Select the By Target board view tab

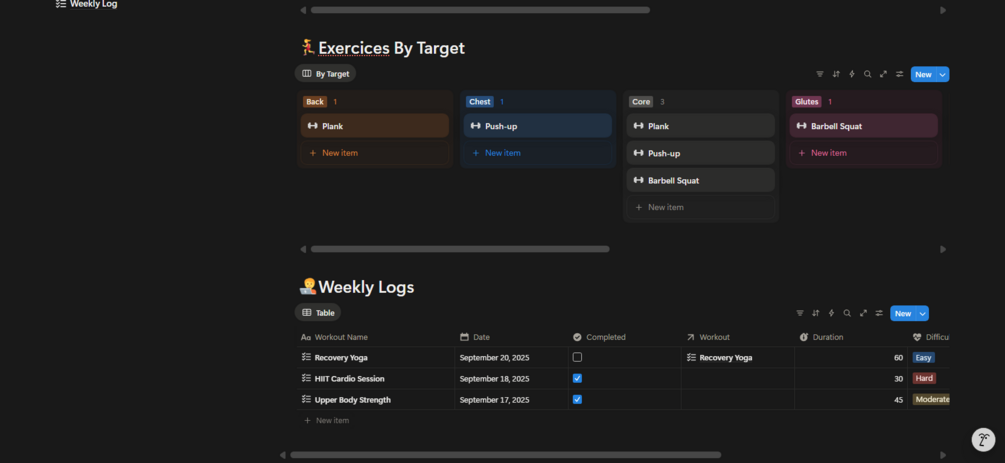pyautogui.click(x=325, y=74)
